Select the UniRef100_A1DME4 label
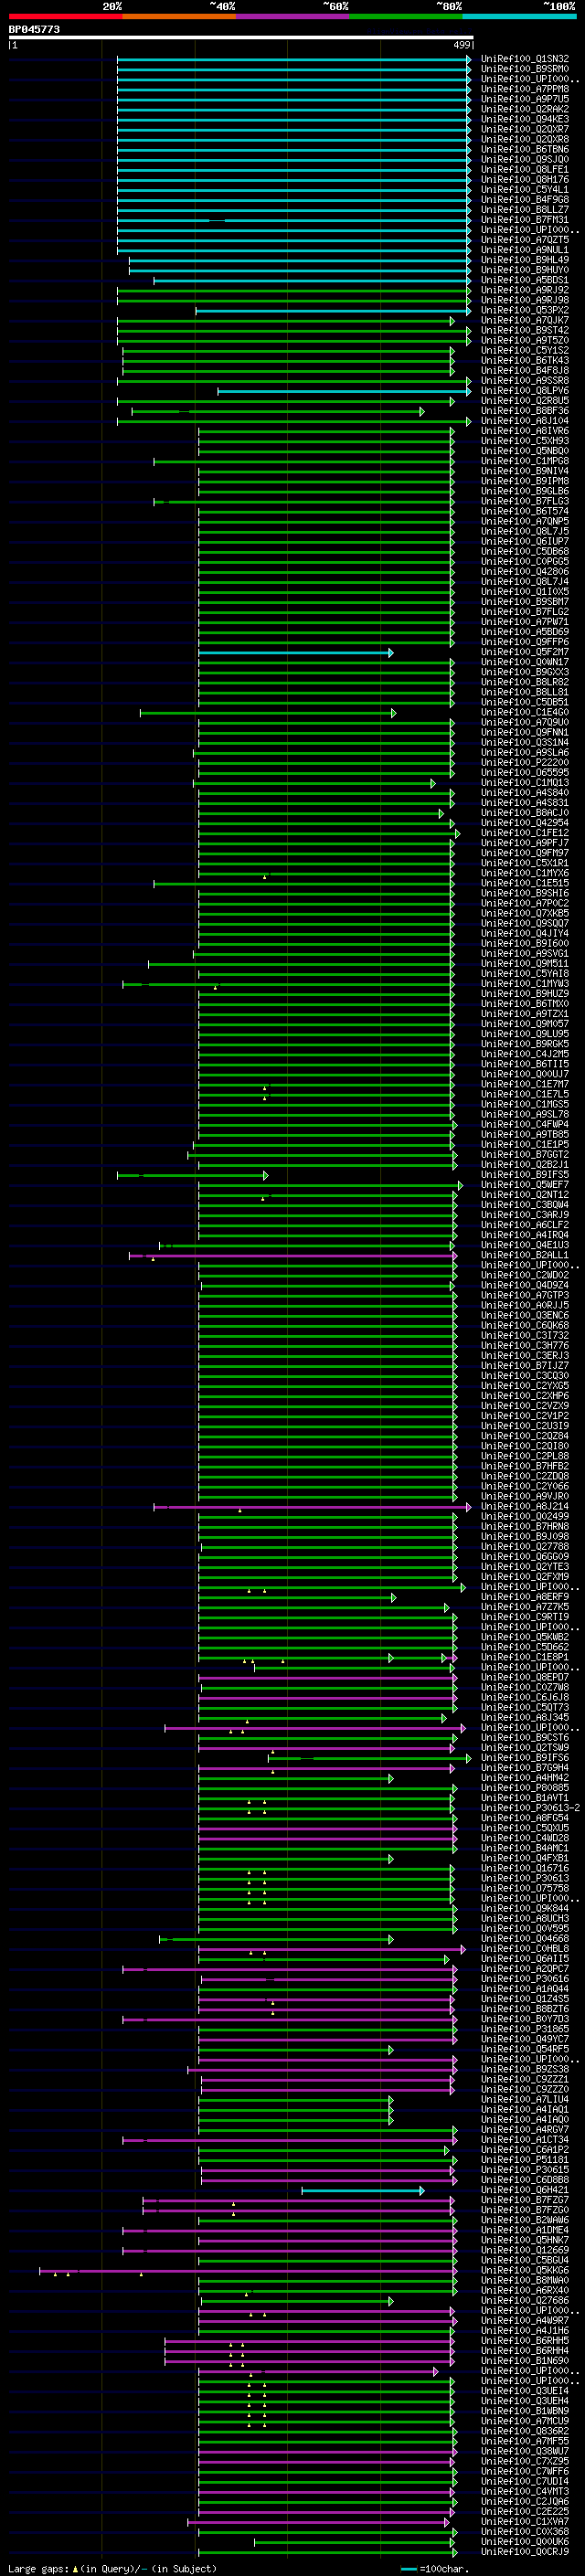This screenshot has height=2576, width=585. click(525, 2230)
